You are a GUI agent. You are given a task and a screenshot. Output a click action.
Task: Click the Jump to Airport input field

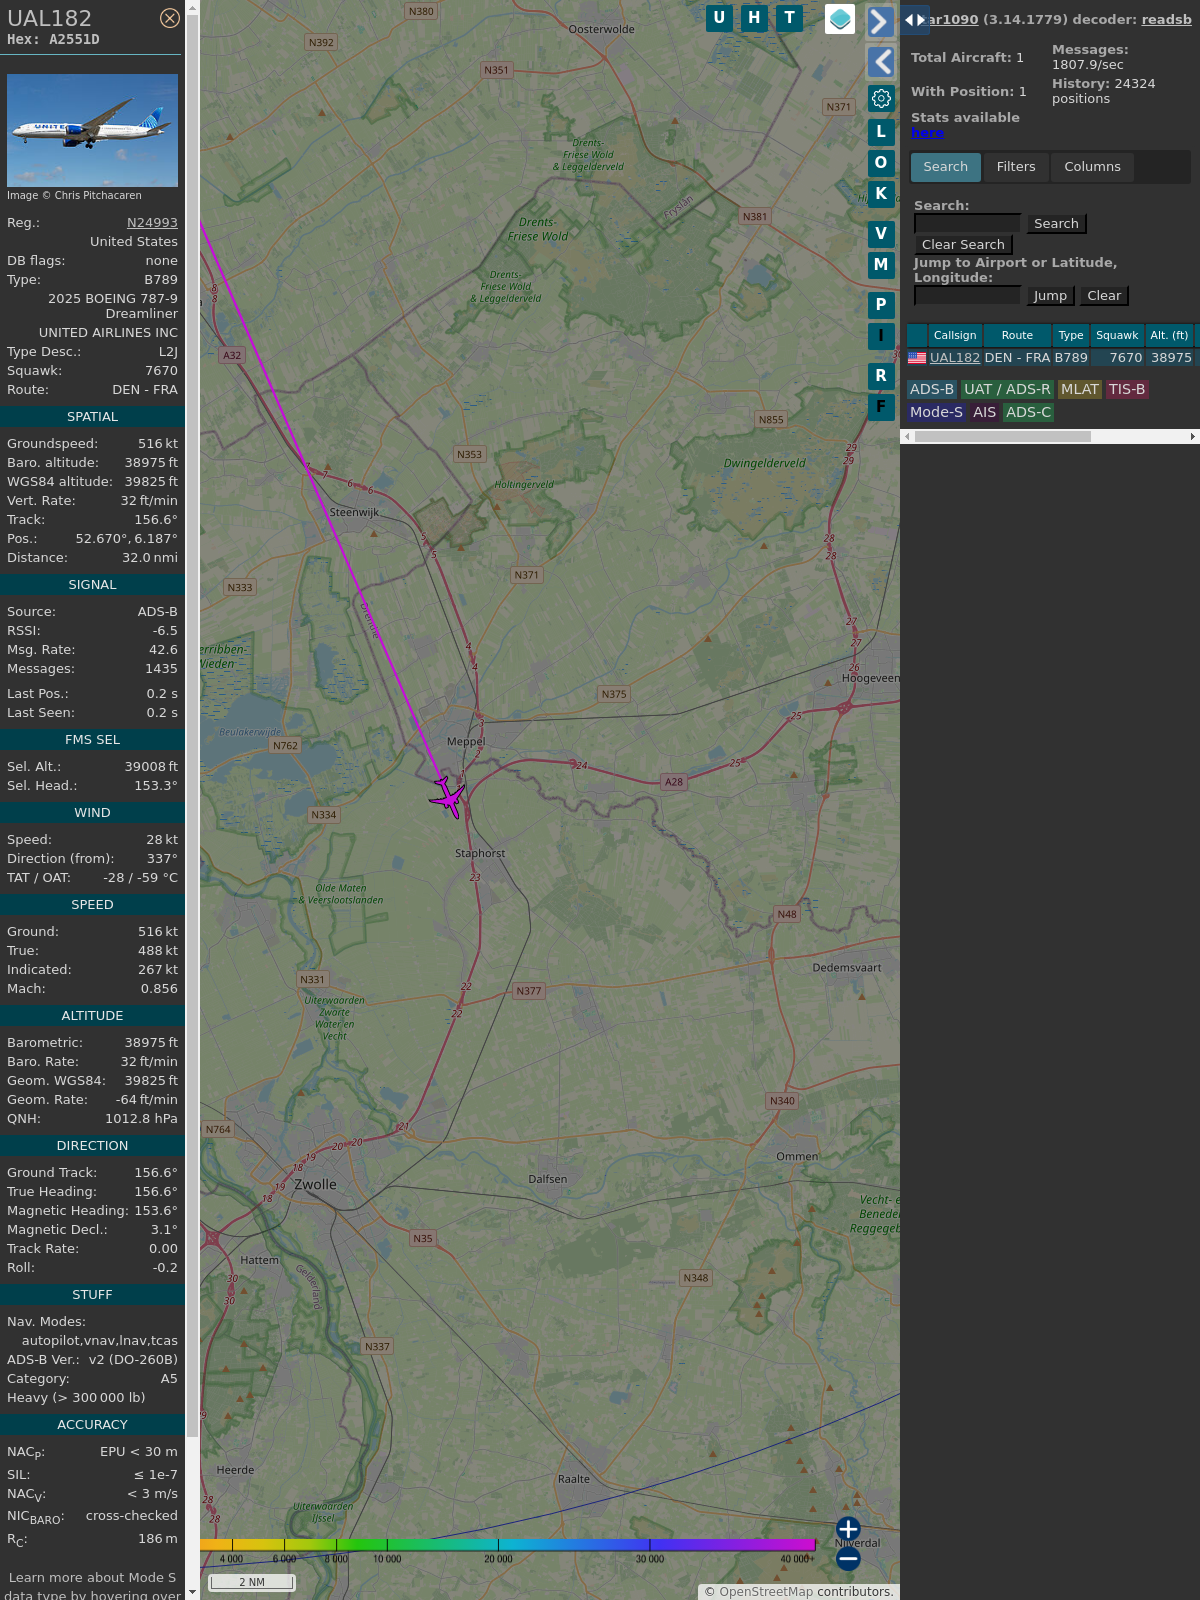[x=967, y=296]
